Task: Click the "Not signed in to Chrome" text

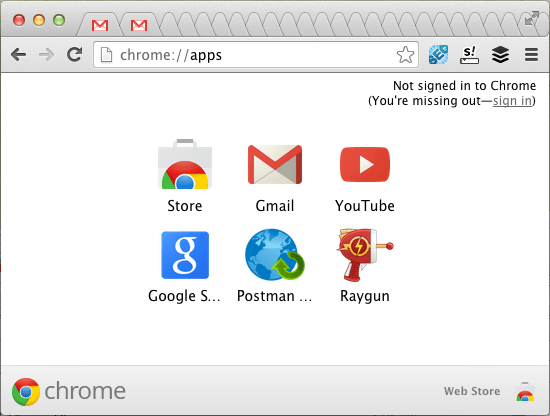Action: pos(464,86)
